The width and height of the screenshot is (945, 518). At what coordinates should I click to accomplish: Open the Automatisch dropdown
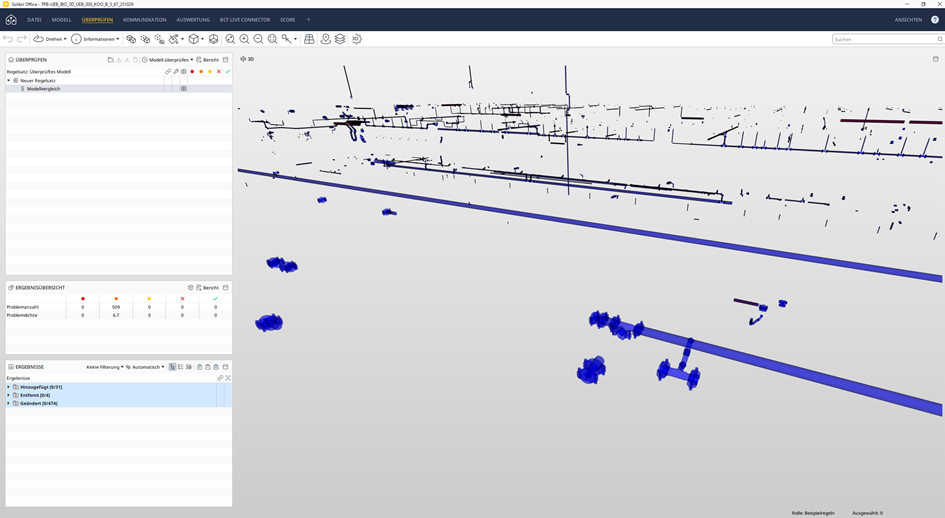tap(145, 367)
